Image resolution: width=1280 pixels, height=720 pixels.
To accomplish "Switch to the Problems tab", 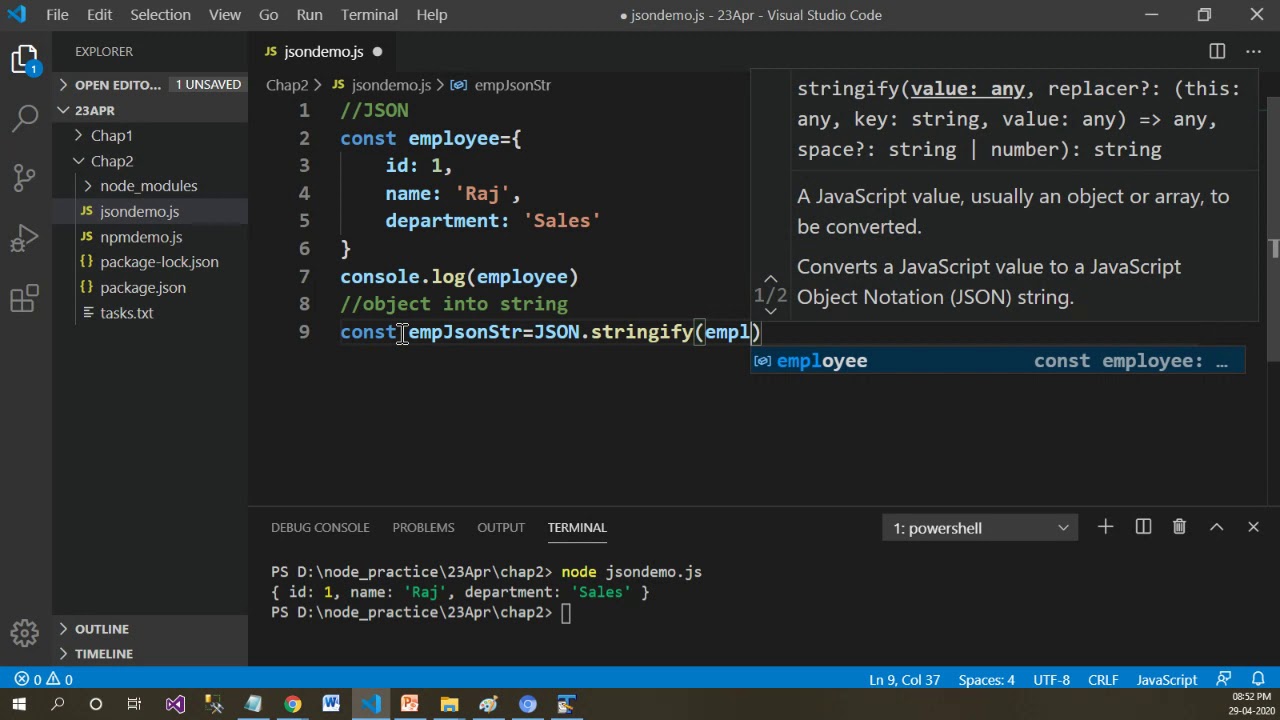I will point(423,527).
